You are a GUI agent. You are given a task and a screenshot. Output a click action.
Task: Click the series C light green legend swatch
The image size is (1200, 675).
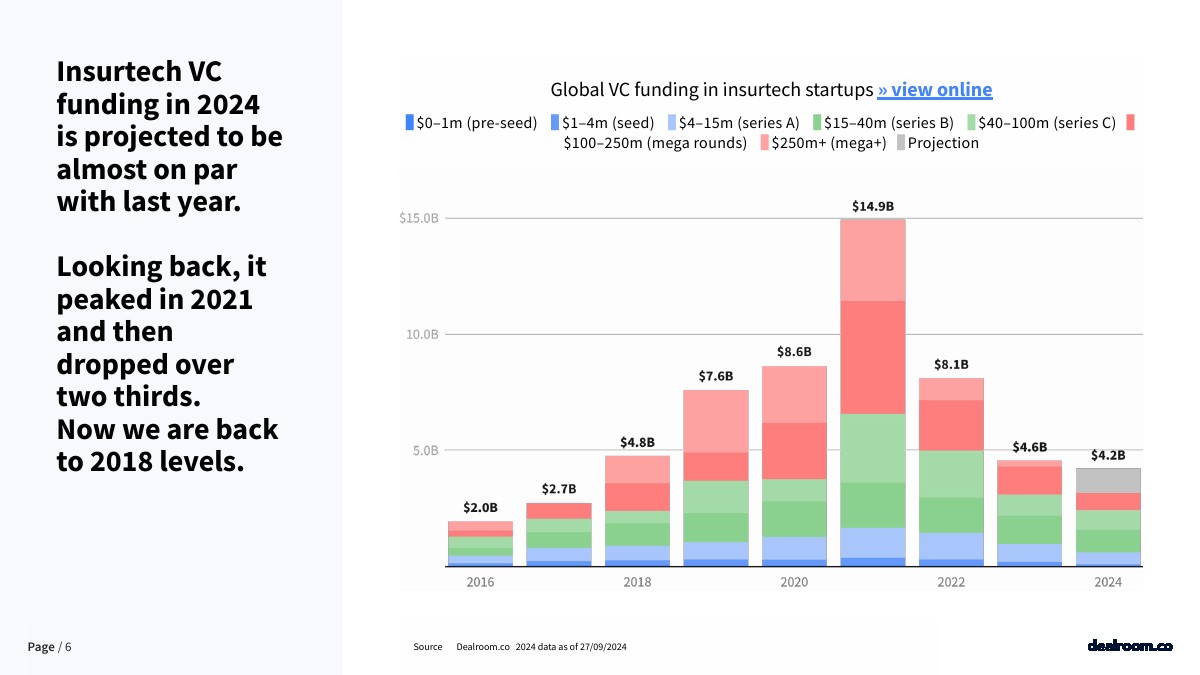tap(970, 123)
